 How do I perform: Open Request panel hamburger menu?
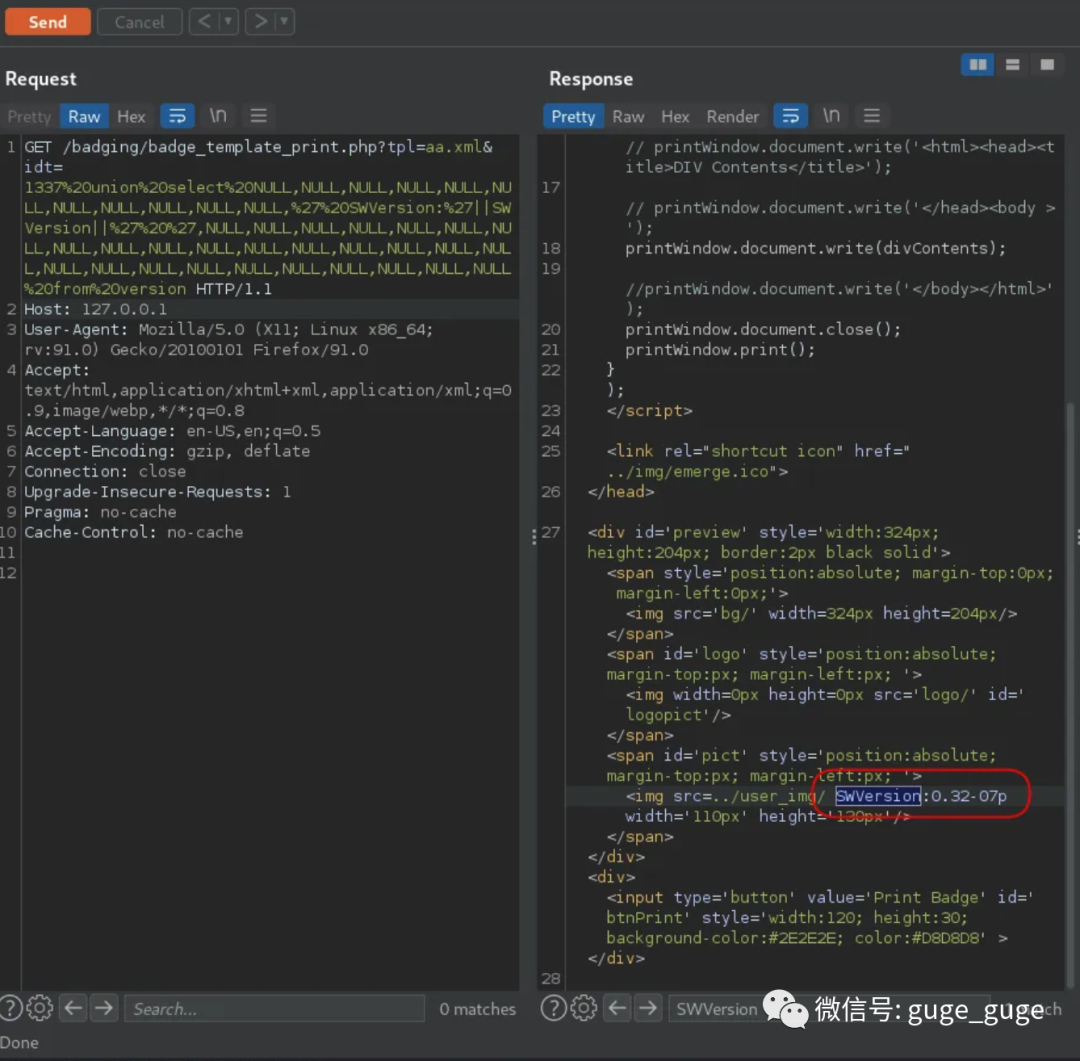click(x=258, y=116)
